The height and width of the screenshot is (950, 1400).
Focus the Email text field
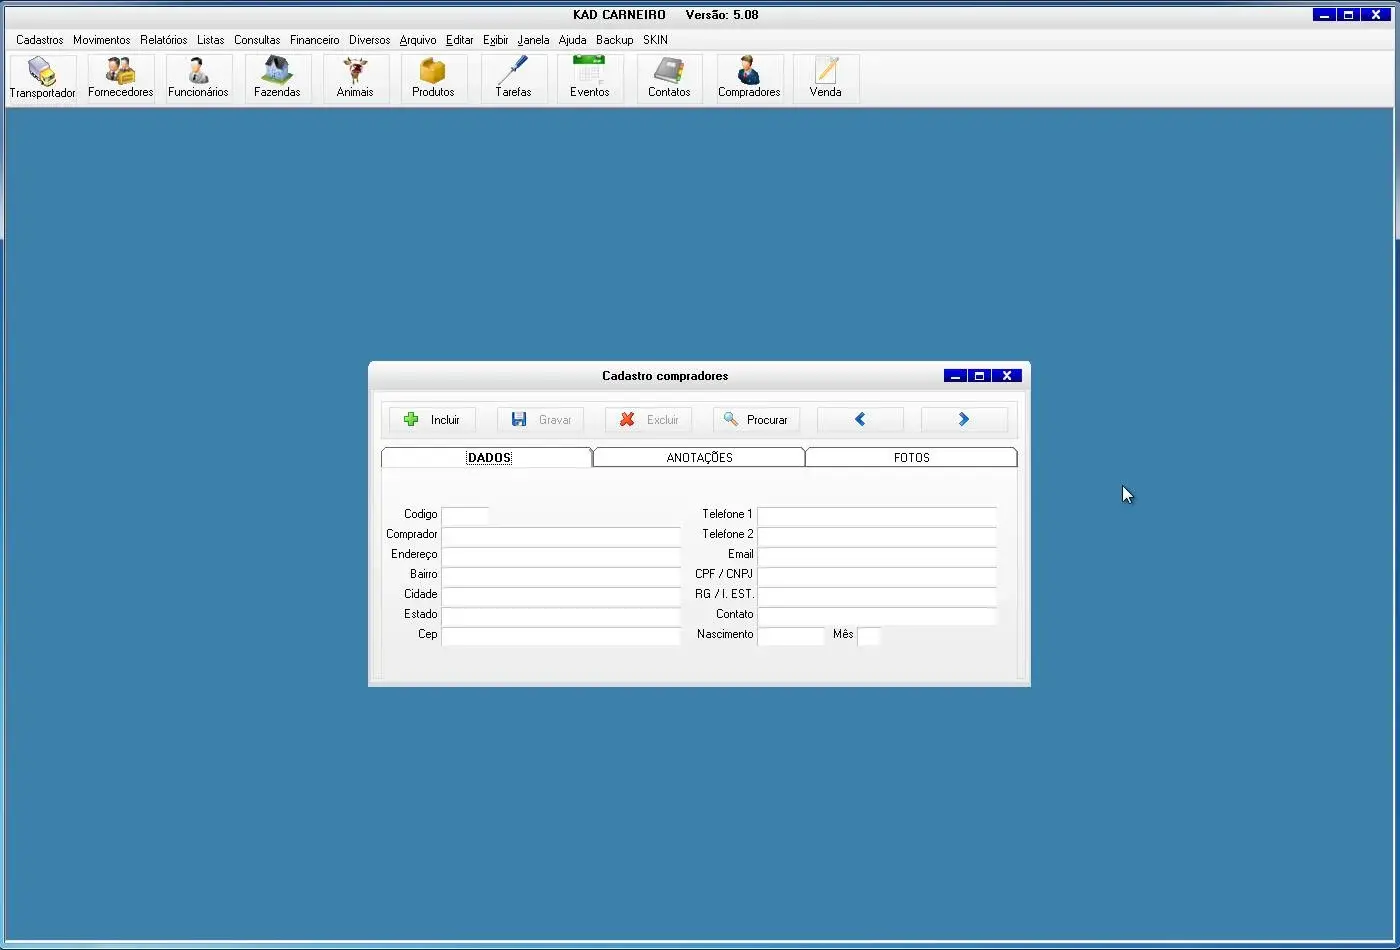tap(876, 555)
